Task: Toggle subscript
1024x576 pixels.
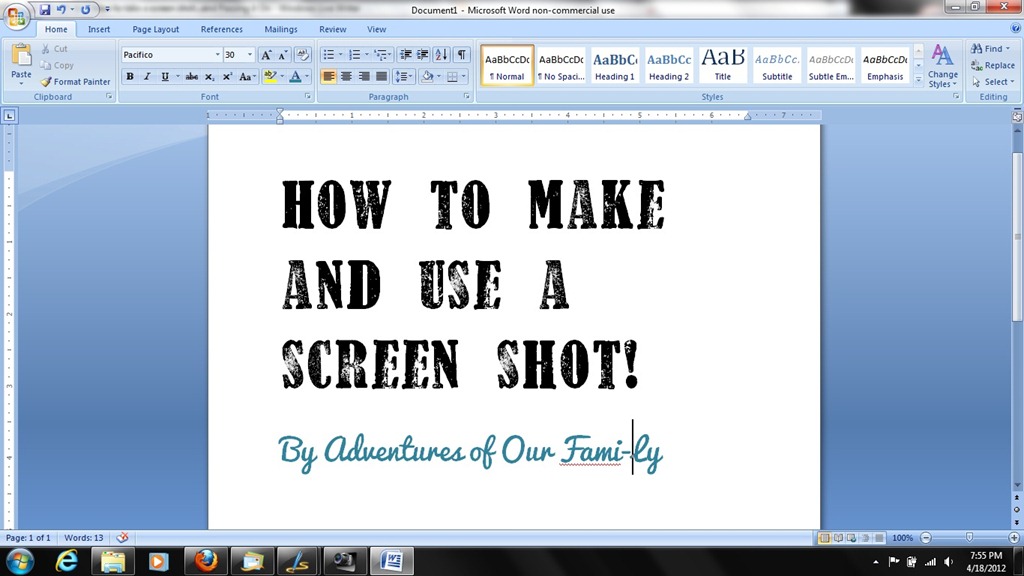Action: coord(209,76)
